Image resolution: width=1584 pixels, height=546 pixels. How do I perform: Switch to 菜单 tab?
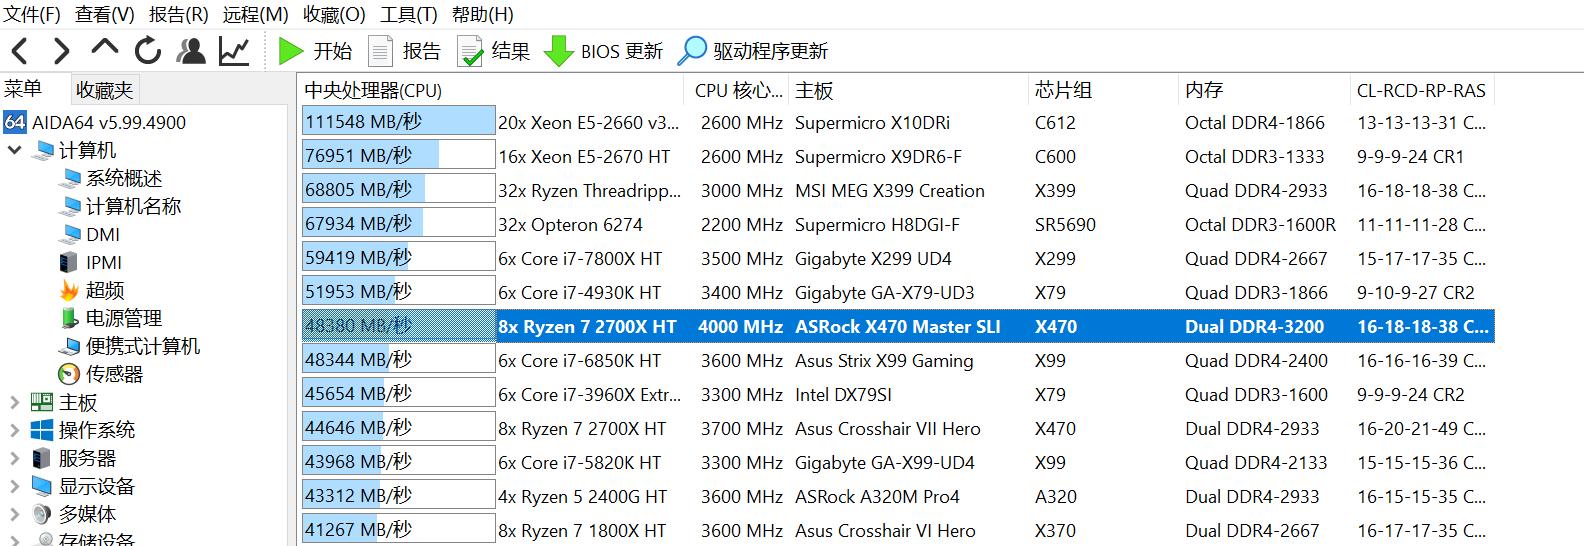coord(23,89)
